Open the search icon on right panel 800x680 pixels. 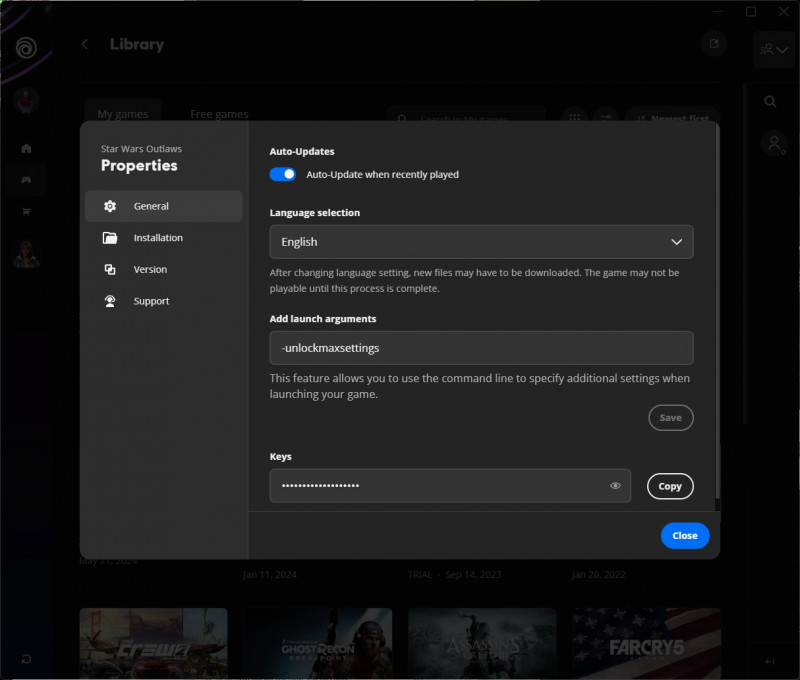[x=770, y=102]
